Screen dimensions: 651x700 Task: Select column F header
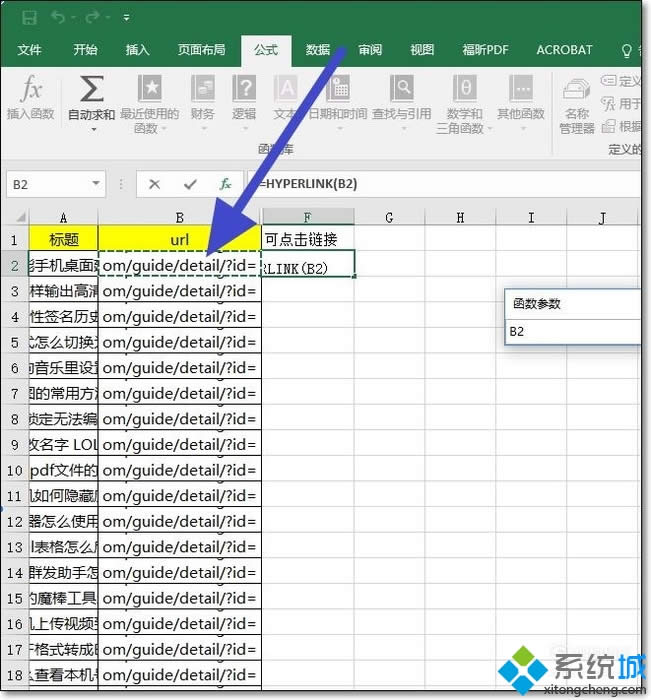[x=308, y=217]
